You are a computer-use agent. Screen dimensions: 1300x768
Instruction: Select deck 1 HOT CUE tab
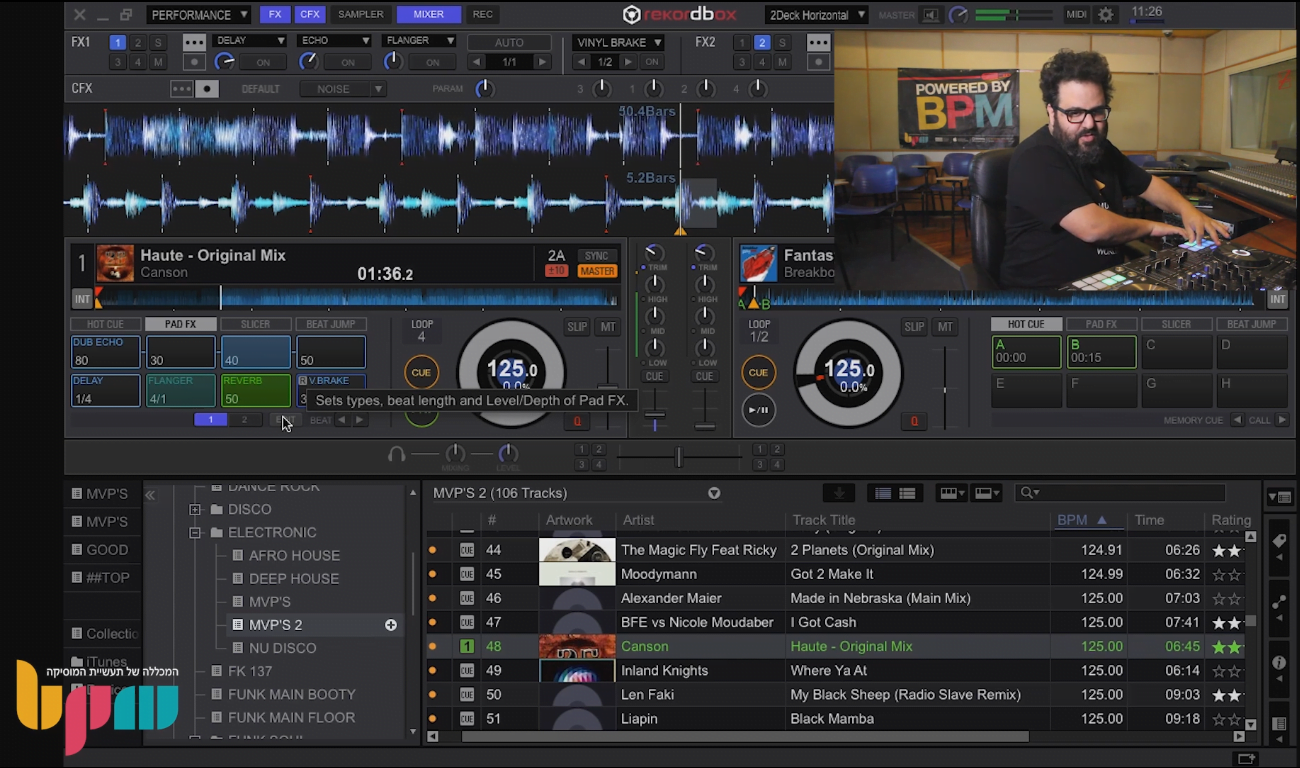pos(106,324)
